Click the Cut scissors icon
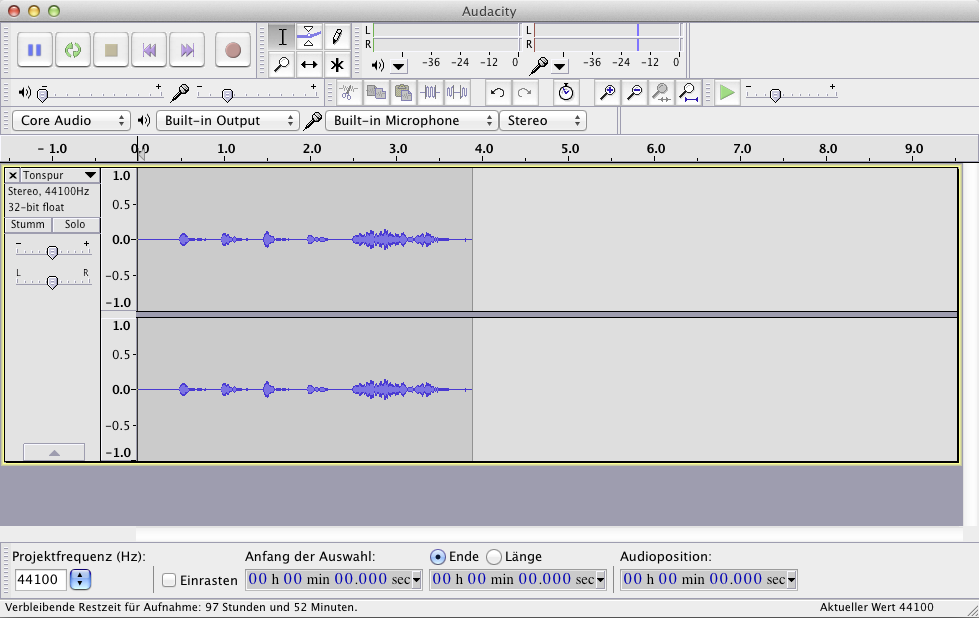Viewport: 979px width, 618px height. [x=348, y=93]
